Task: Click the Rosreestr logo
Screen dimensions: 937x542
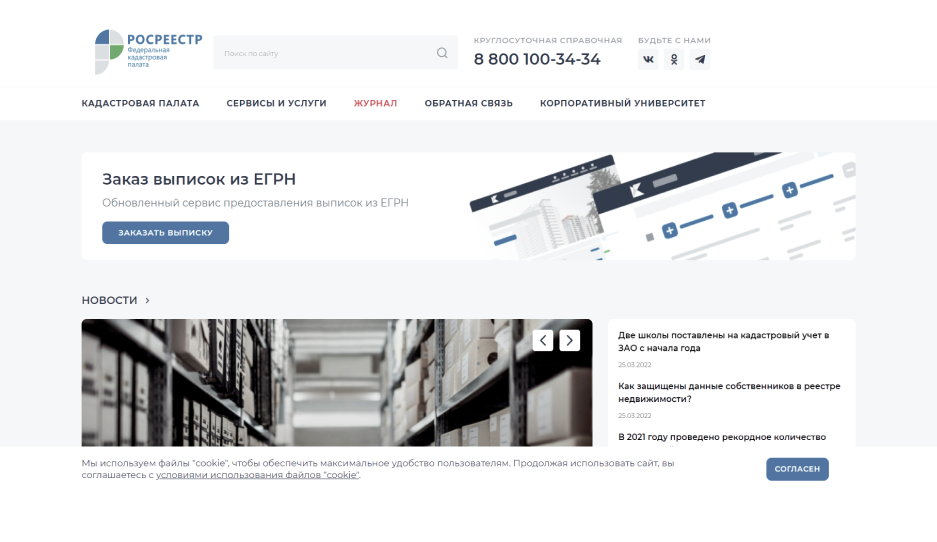Action: 148,52
